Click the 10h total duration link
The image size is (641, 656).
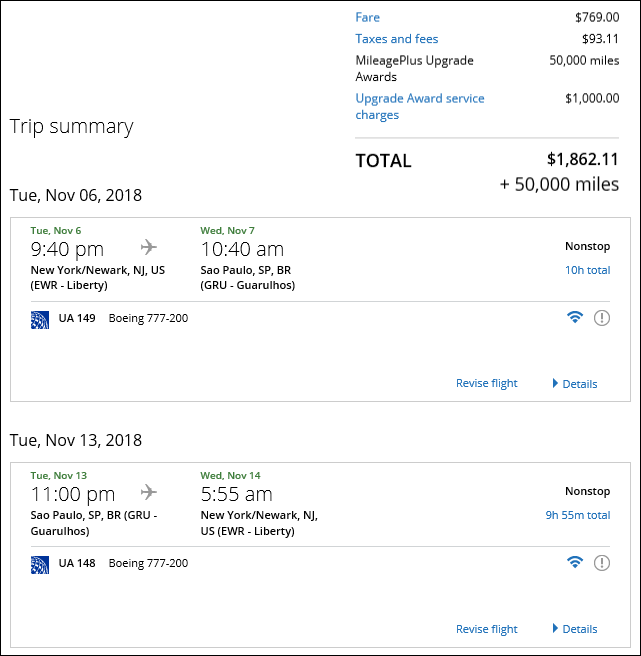587,270
